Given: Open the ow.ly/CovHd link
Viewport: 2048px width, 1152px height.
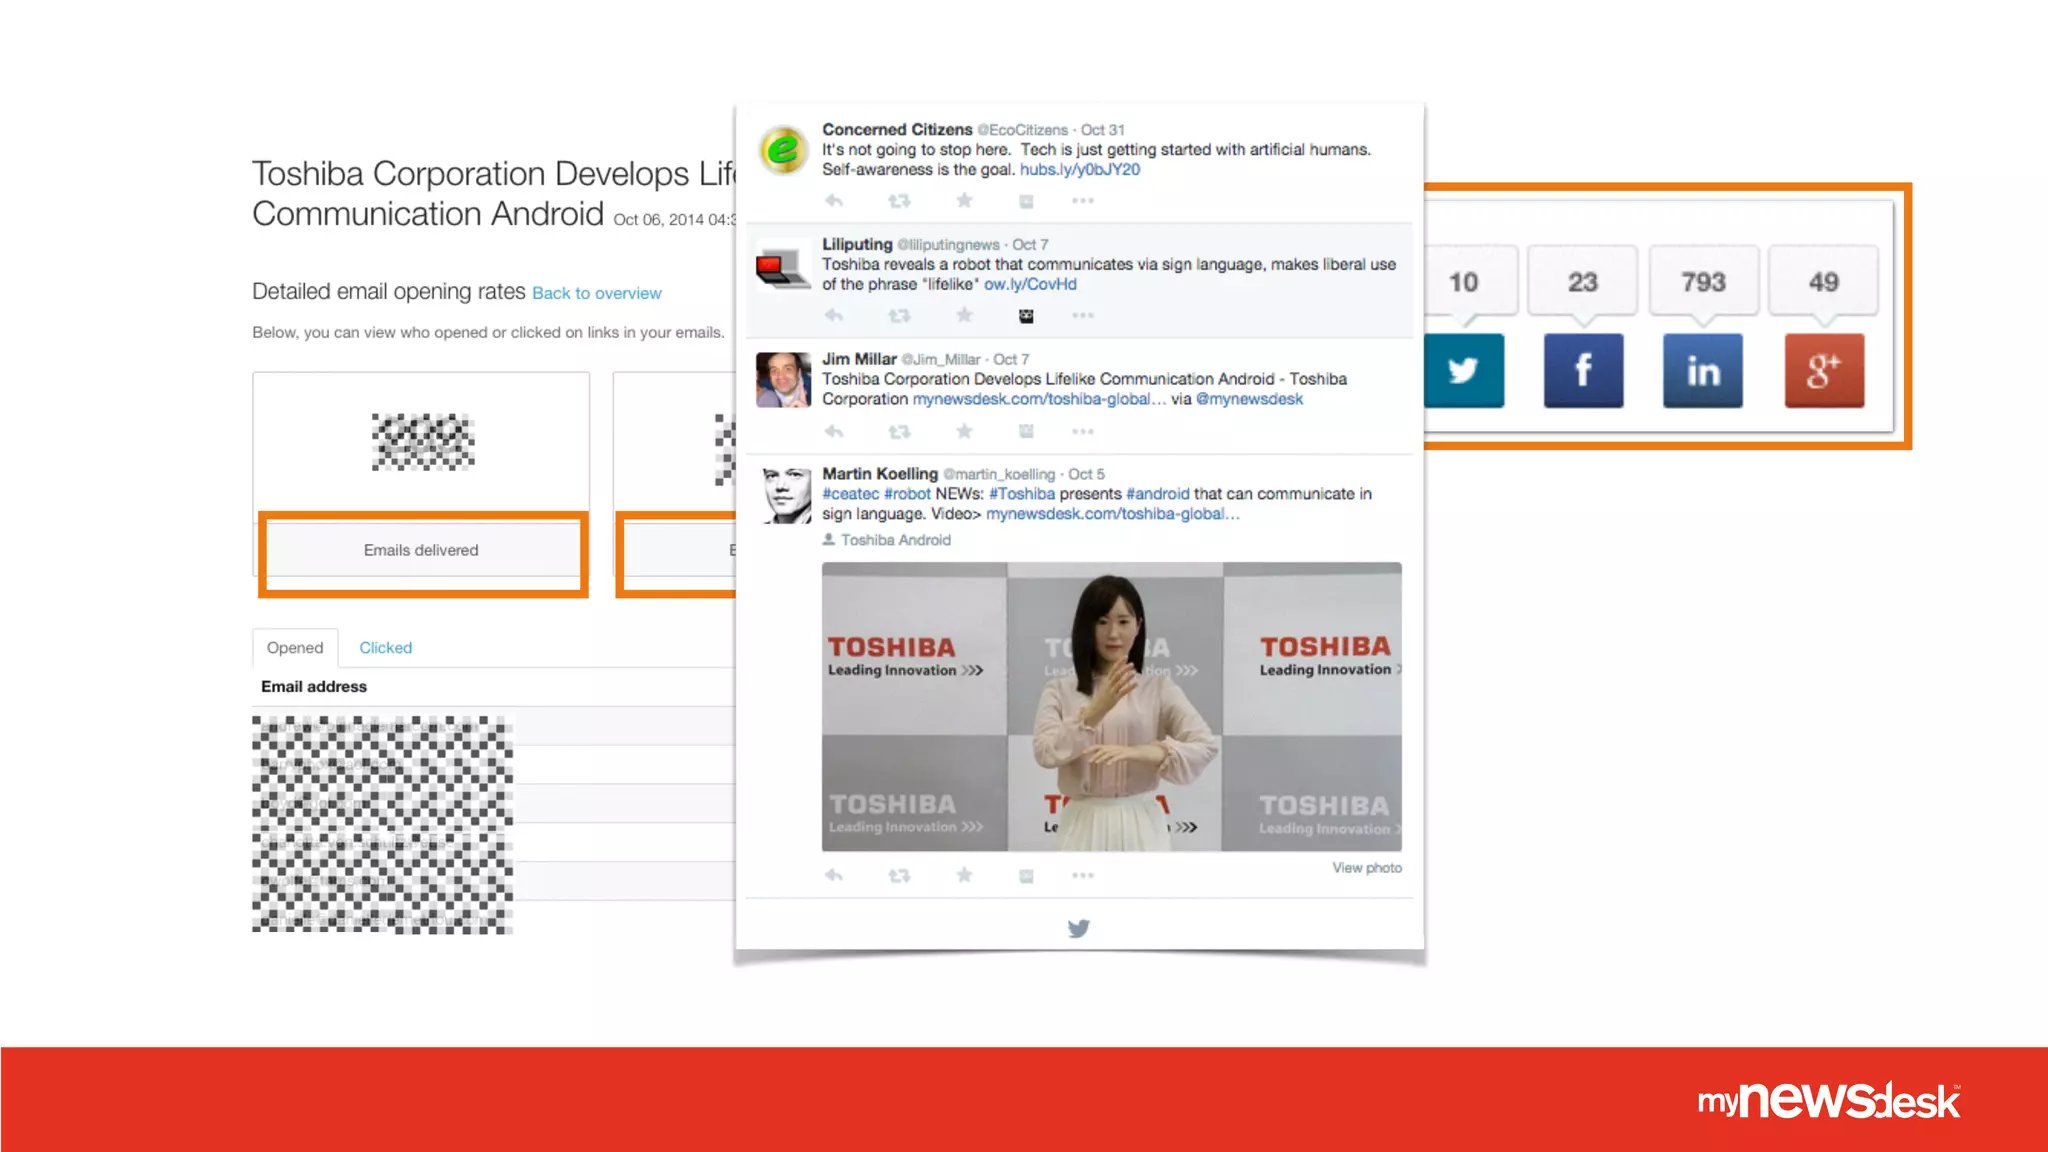Looking at the screenshot, I should click(1030, 285).
